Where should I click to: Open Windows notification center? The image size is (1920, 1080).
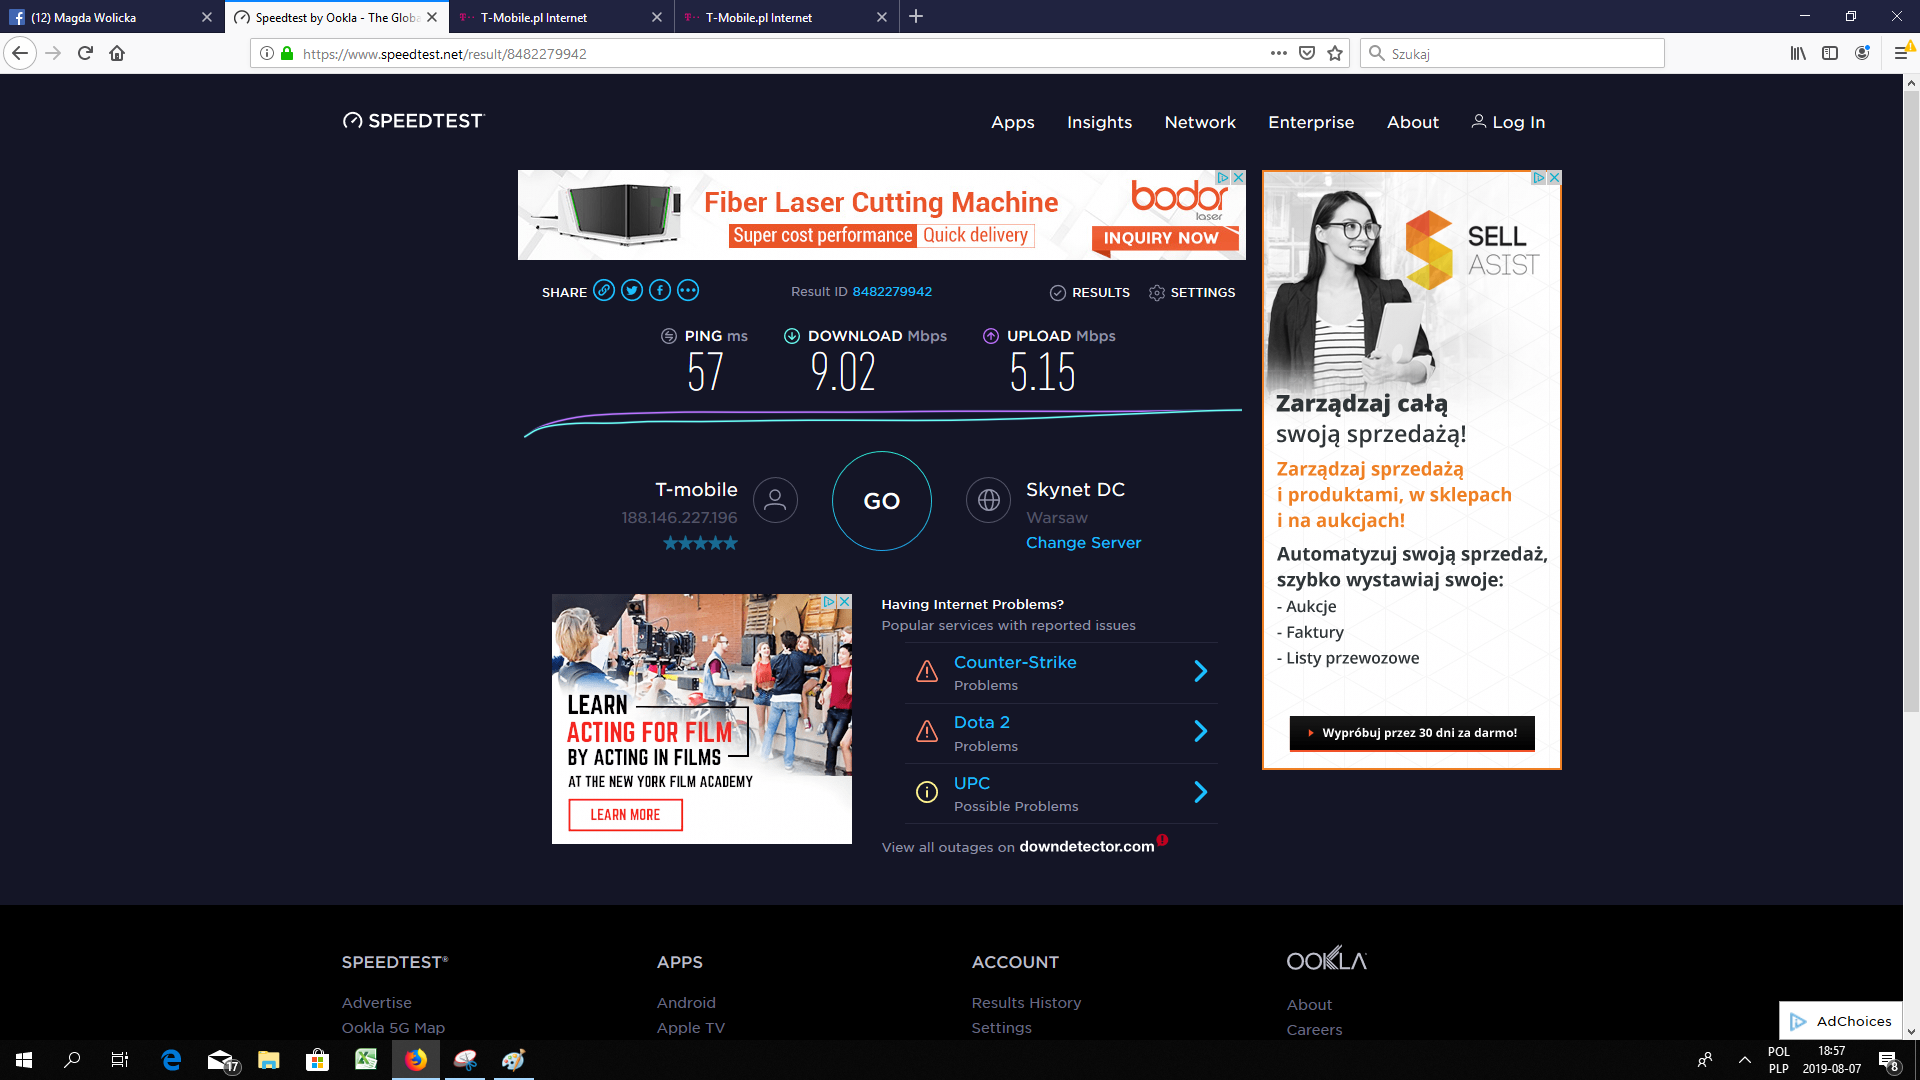(x=1888, y=1060)
